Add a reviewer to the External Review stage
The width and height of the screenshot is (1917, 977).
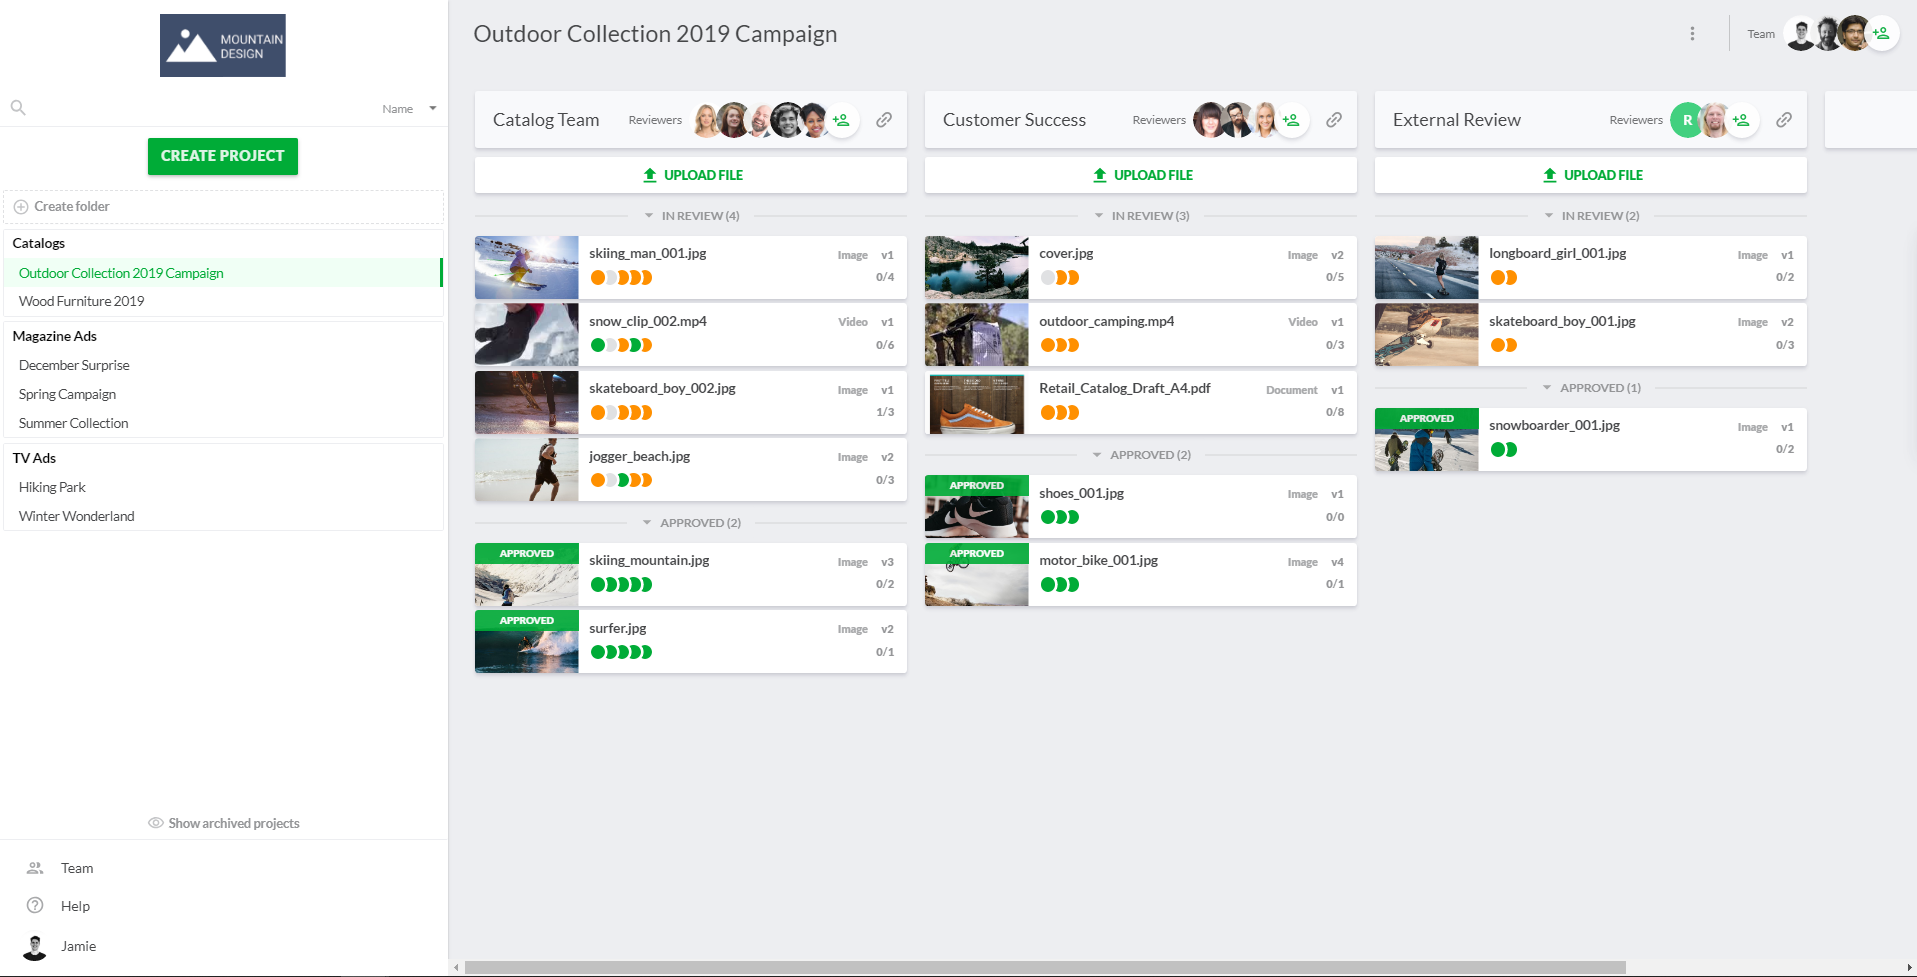1741,120
